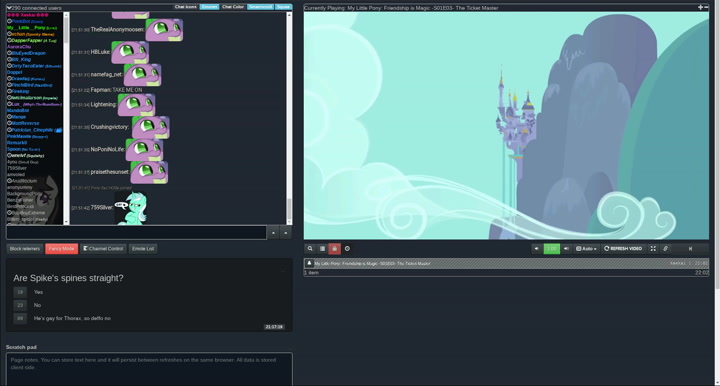Click the playlist list view icon

click(322, 248)
